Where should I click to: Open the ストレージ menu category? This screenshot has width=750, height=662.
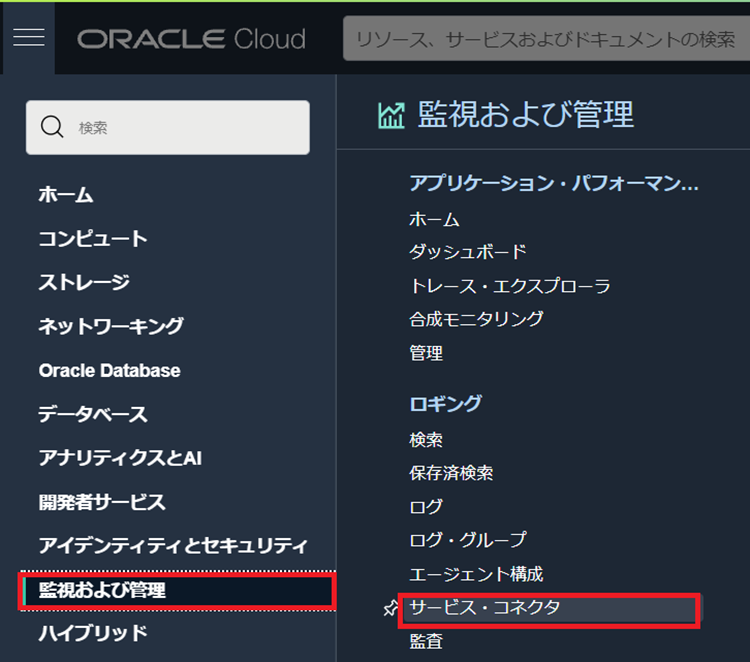[x=84, y=282]
